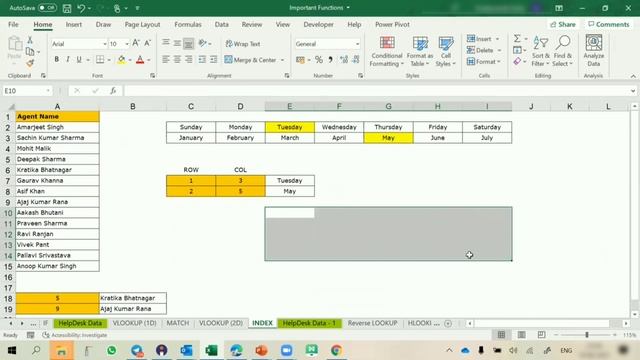Click in the formula bar input
Image resolution: width=640 pixels, height=360 pixels.
pos(376,91)
